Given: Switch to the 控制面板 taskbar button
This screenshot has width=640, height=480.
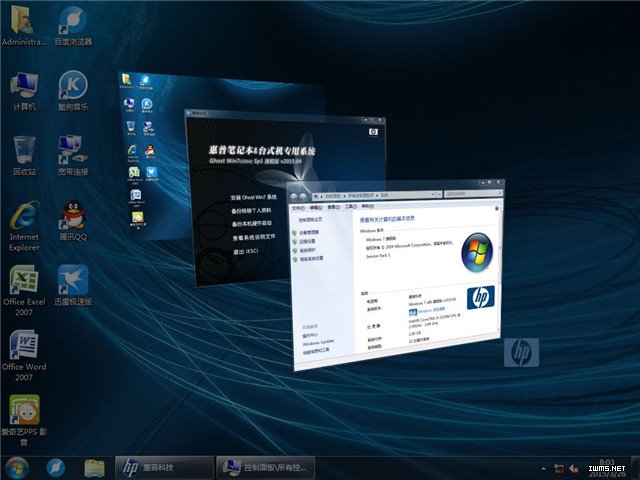Looking at the screenshot, I should pos(266,468).
